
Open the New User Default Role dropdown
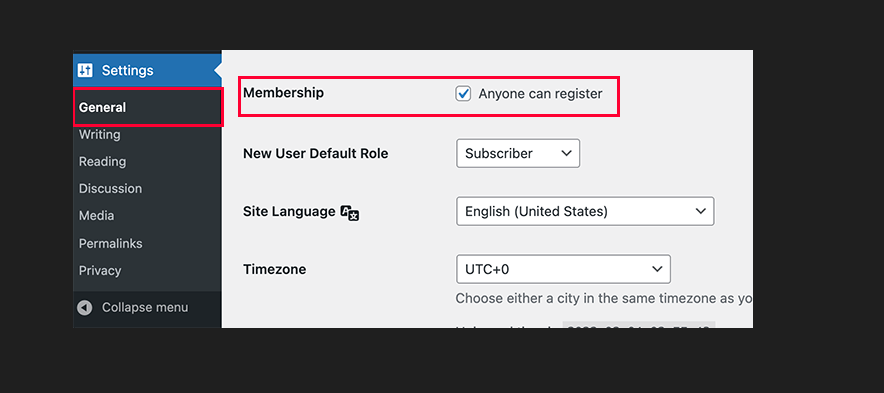coord(518,153)
